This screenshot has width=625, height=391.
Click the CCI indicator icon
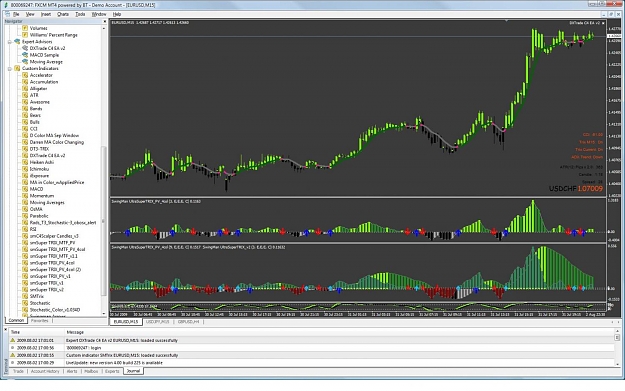[x=25, y=129]
